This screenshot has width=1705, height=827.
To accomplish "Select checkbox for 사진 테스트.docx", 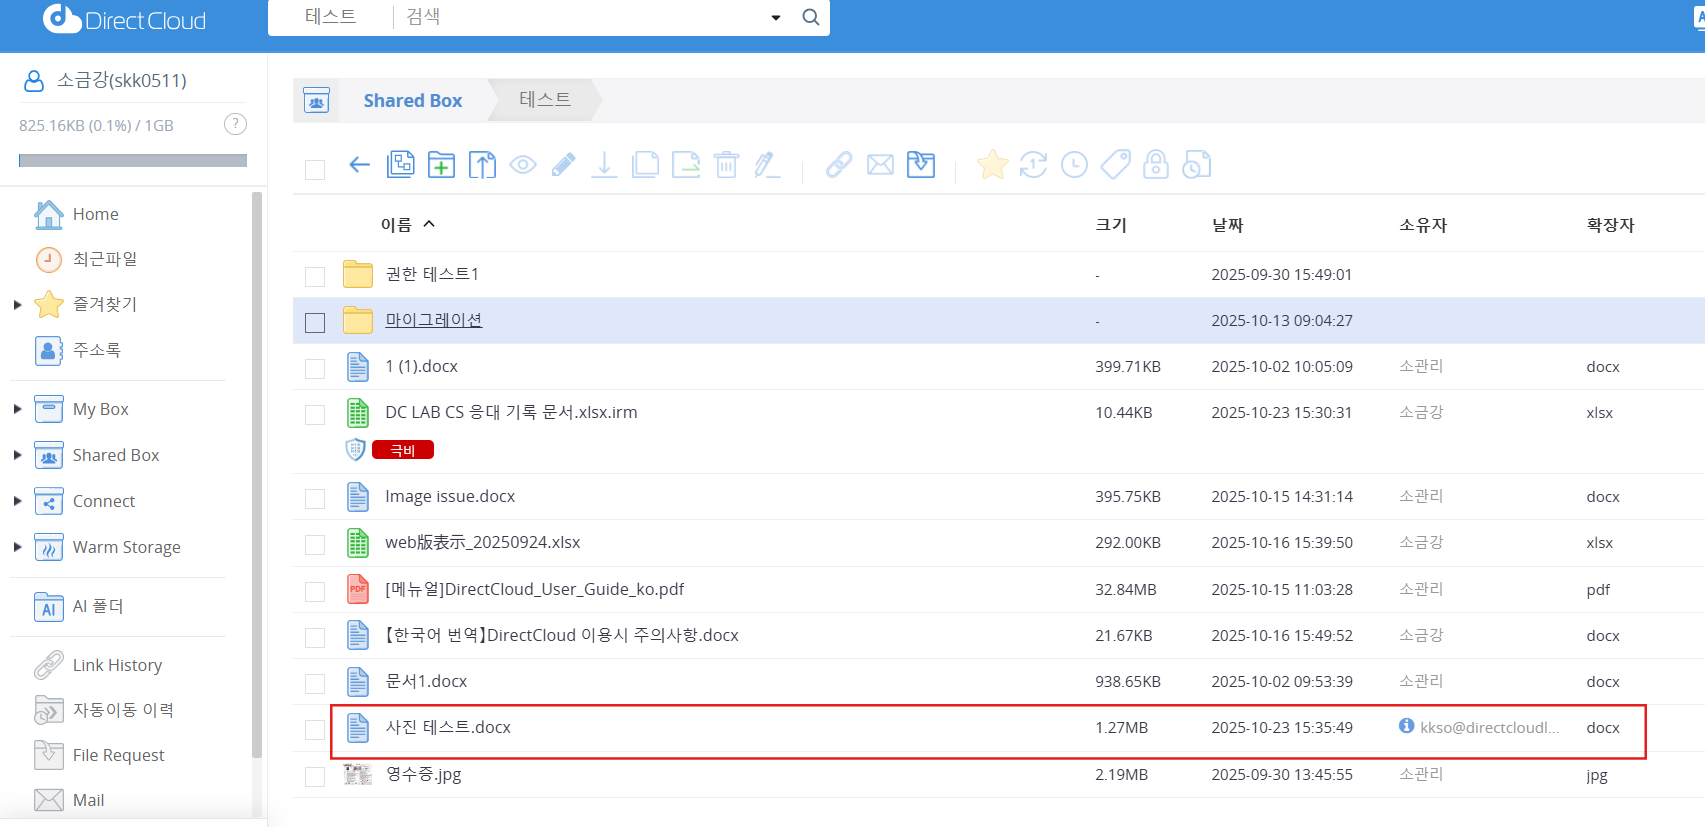I will [x=315, y=730].
